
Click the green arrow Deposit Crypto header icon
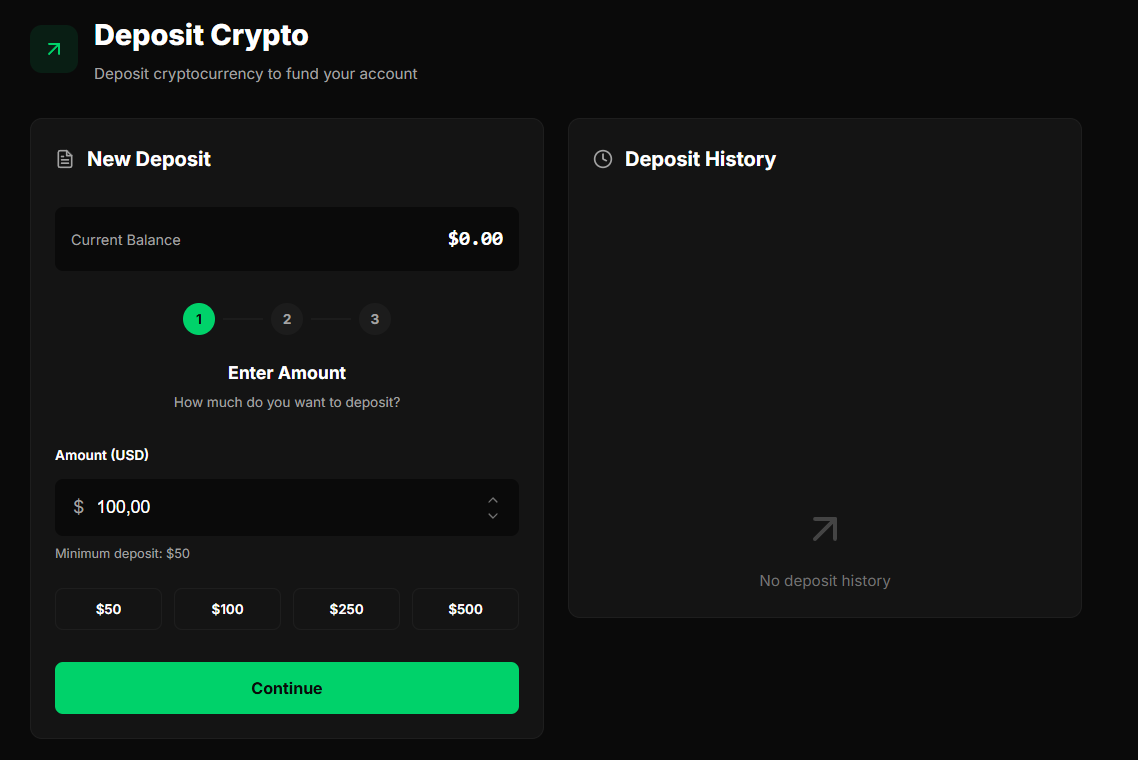tap(54, 49)
